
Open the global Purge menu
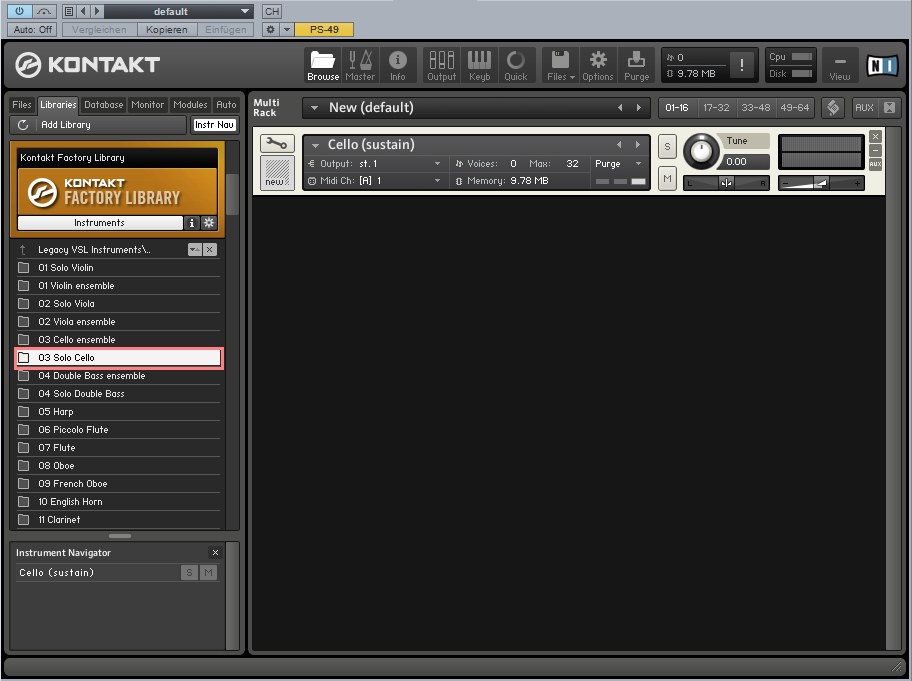pyautogui.click(x=636, y=65)
